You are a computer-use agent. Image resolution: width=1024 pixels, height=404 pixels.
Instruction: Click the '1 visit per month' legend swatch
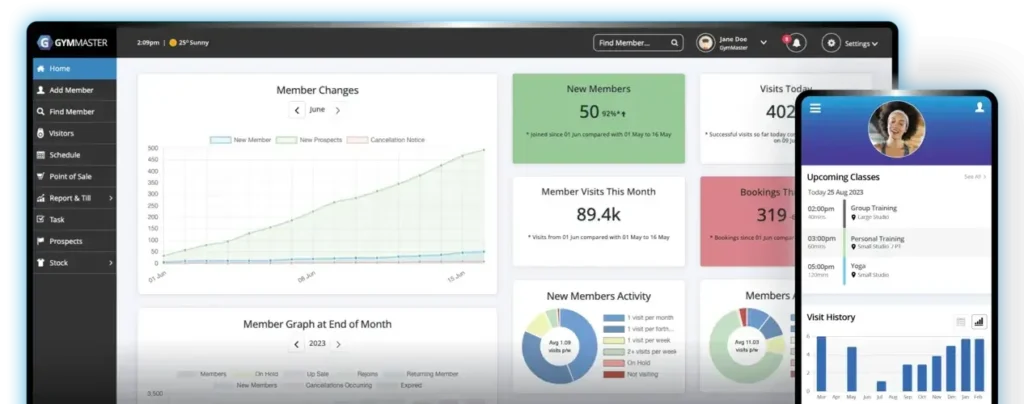[x=613, y=318]
